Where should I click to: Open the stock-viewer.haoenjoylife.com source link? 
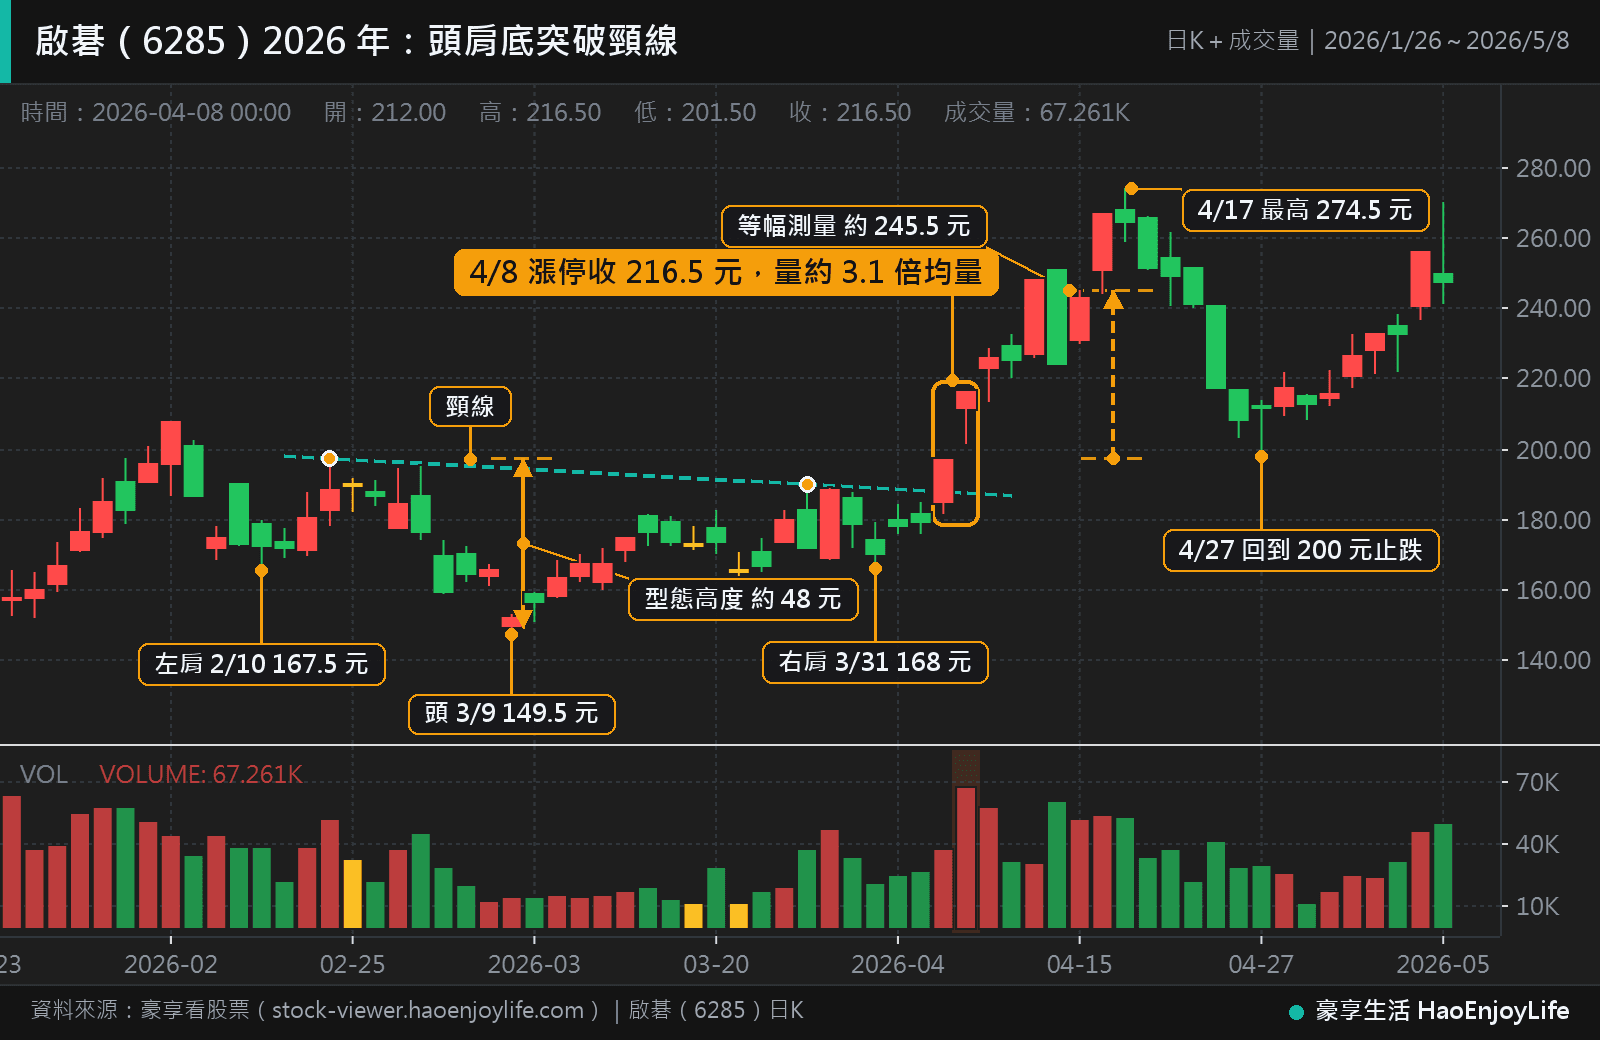point(428,1010)
